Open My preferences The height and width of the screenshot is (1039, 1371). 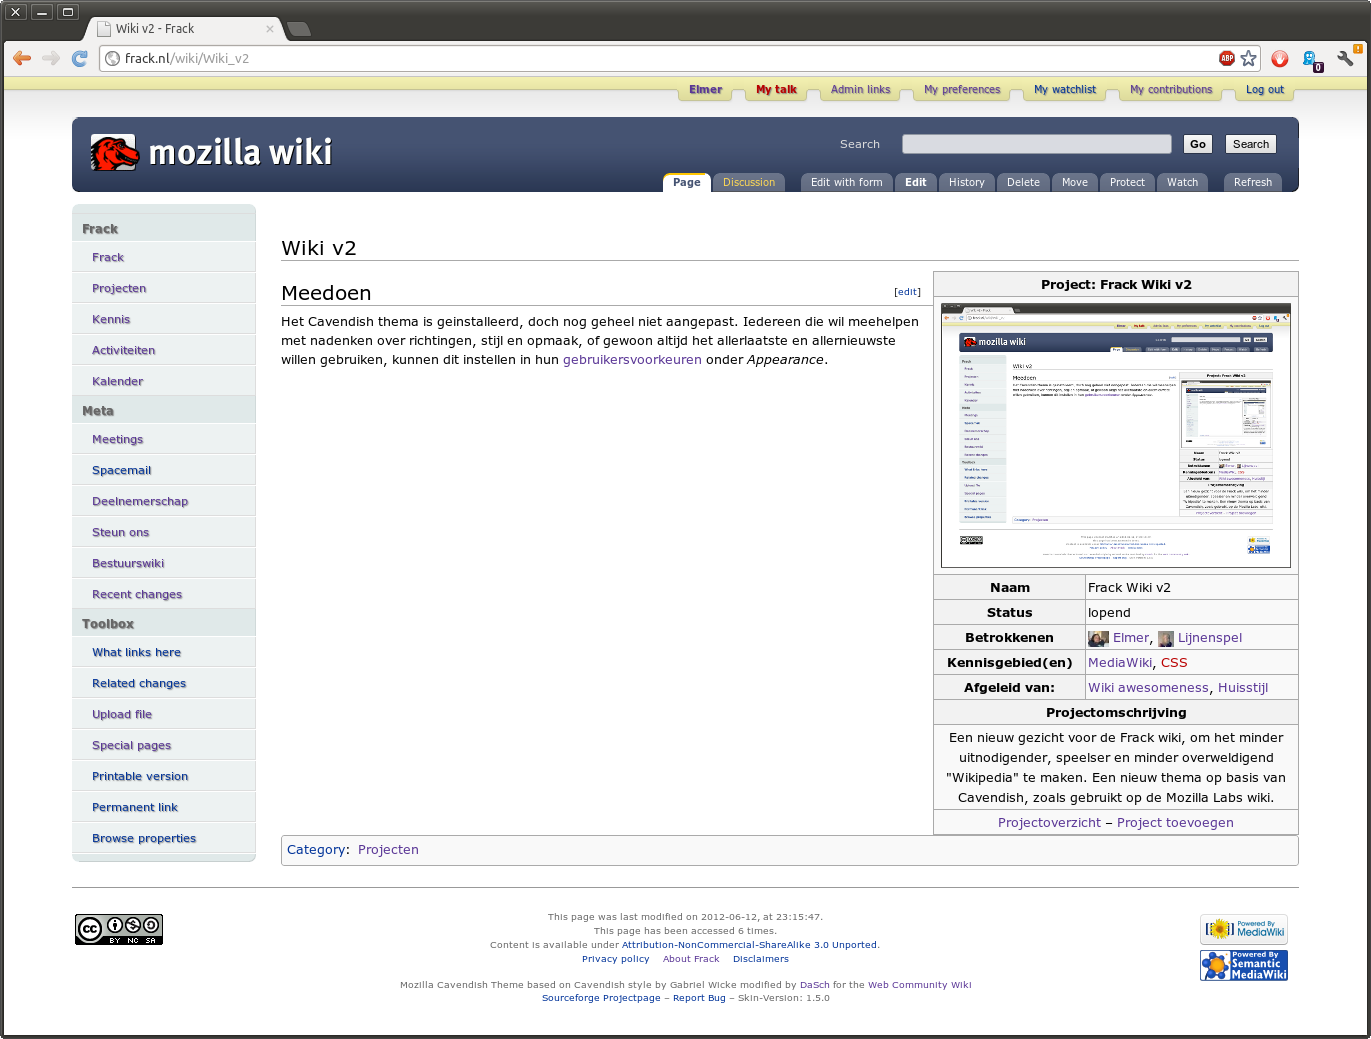[962, 90]
